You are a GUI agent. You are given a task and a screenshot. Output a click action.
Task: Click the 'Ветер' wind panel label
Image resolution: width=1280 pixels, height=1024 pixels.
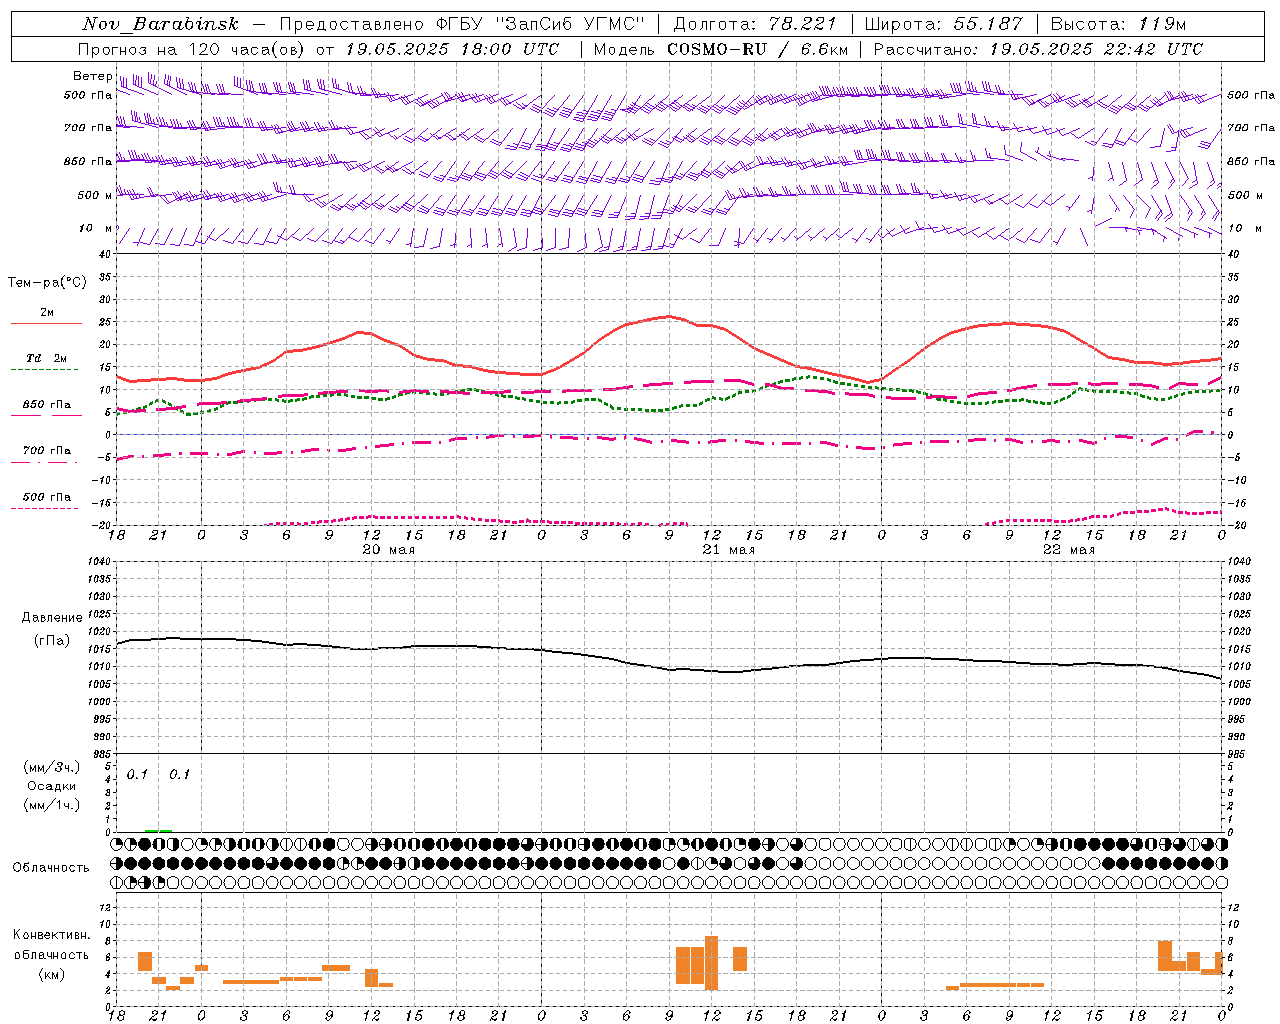92,76
